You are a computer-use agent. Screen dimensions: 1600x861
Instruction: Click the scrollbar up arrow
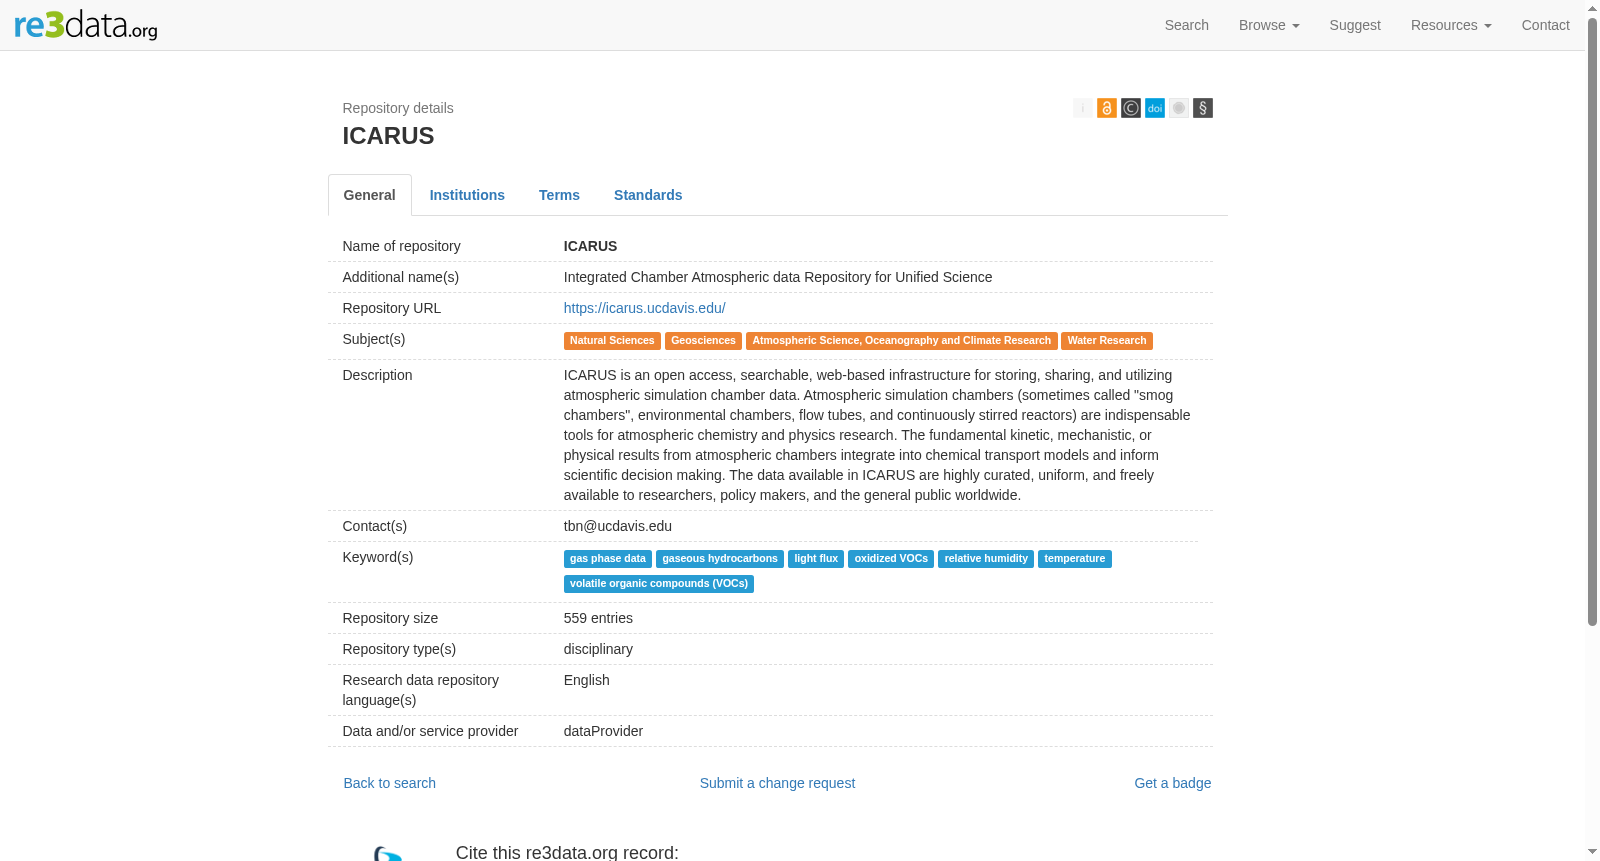1592,8
